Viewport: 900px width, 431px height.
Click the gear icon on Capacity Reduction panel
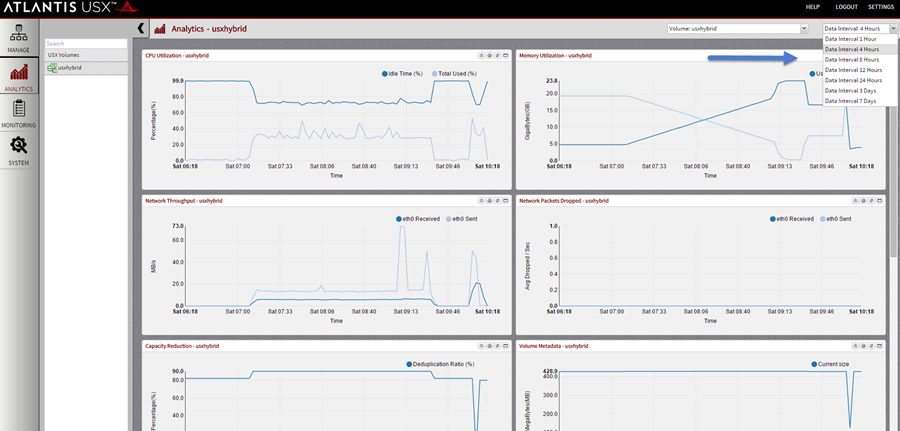point(489,346)
